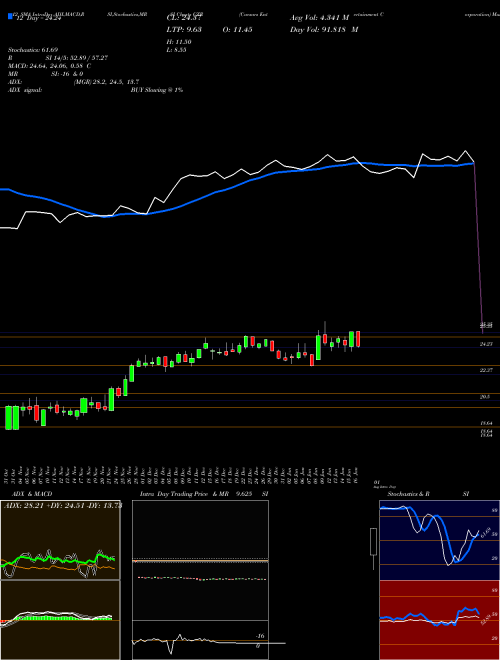This screenshot has height=660, width=500.
Task: Click the 24.27 price axis label
Action: (486, 344)
